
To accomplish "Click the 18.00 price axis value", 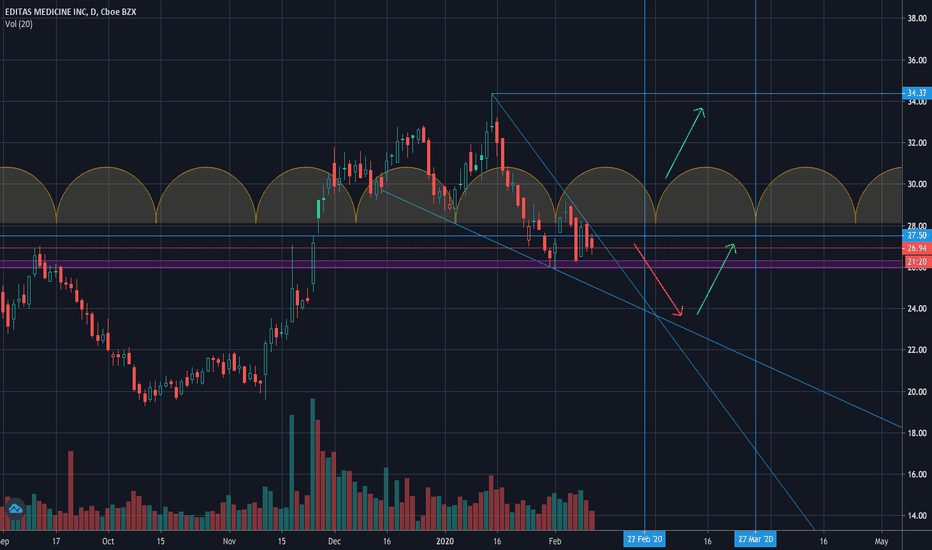I will pos(917,433).
